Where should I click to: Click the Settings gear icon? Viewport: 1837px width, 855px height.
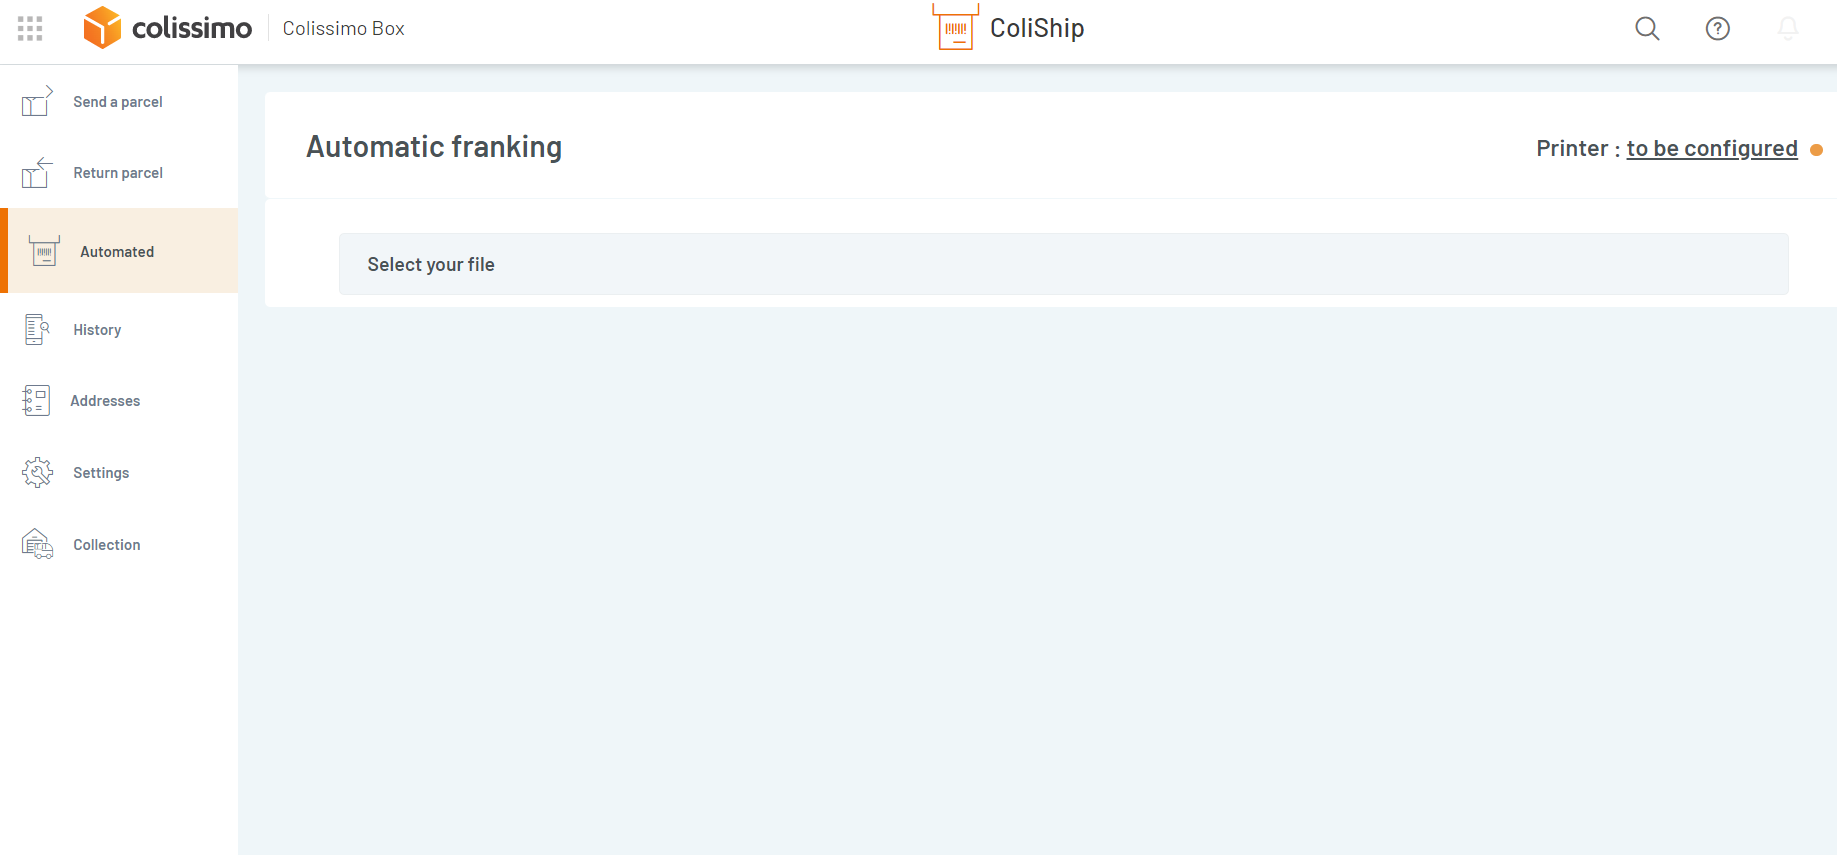[37, 472]
